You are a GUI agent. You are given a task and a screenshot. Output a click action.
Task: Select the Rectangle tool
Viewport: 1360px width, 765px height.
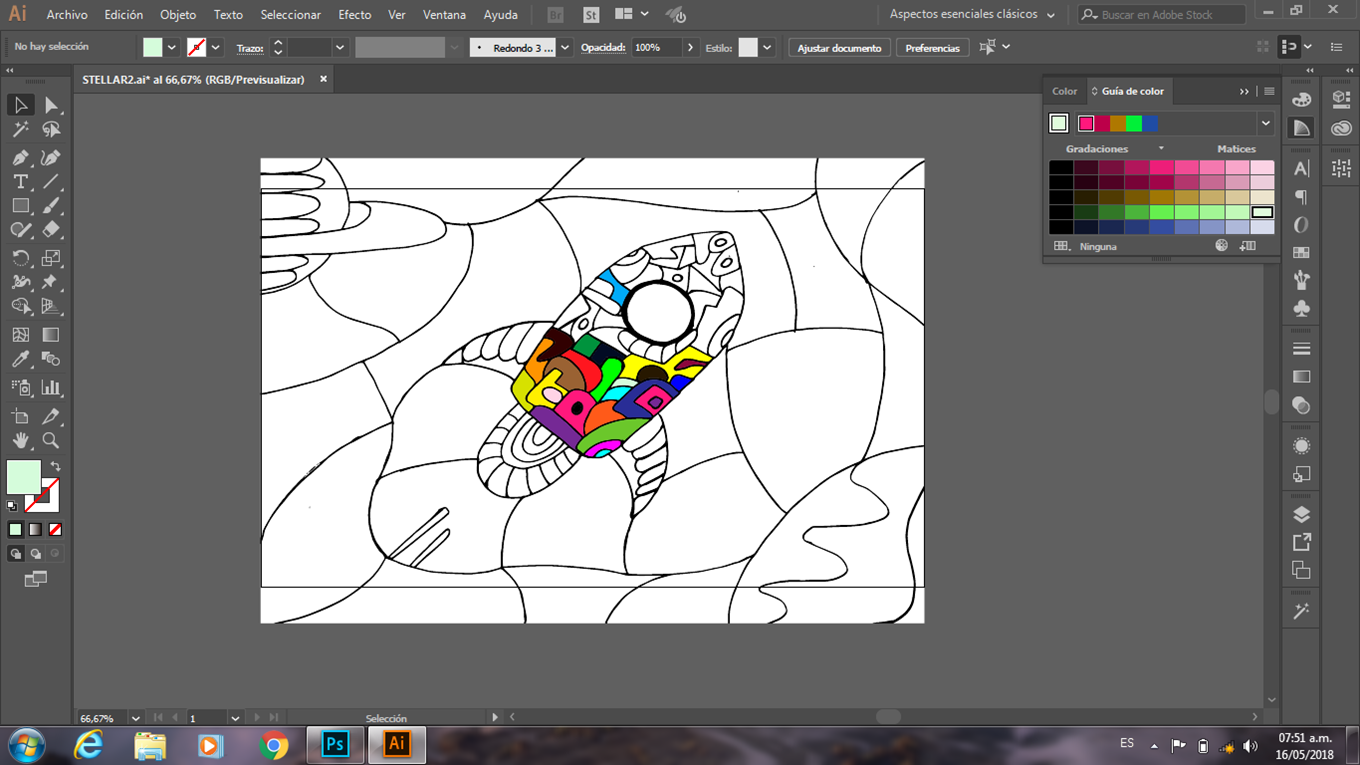tap(20, 206)
